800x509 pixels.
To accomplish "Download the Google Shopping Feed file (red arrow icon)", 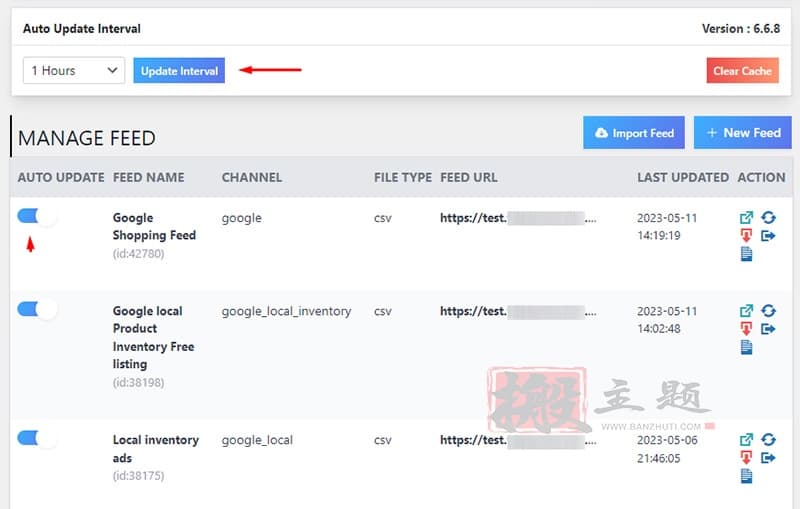I will [746, 235].
